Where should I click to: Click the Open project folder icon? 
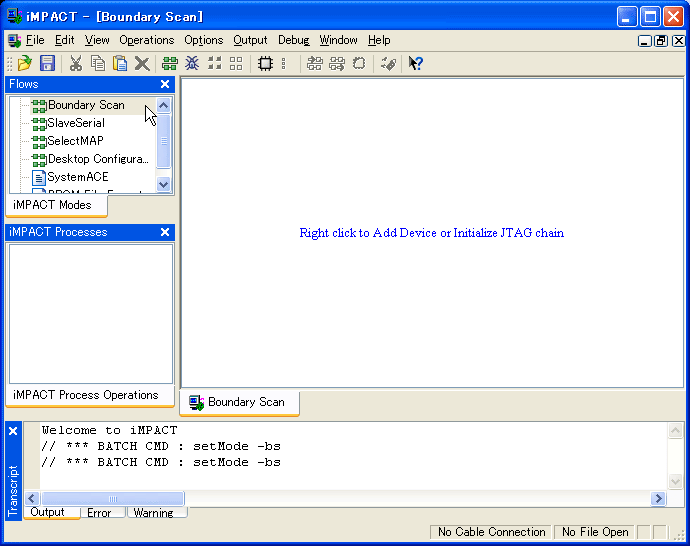click(x=25, y=63)
